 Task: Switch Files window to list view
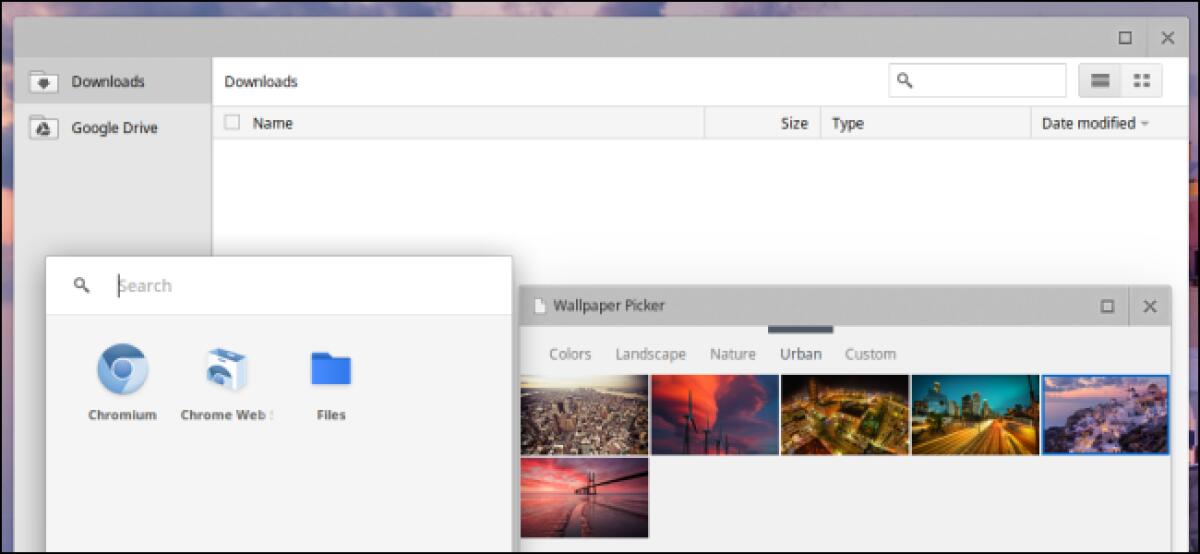tap(1099, 81)
